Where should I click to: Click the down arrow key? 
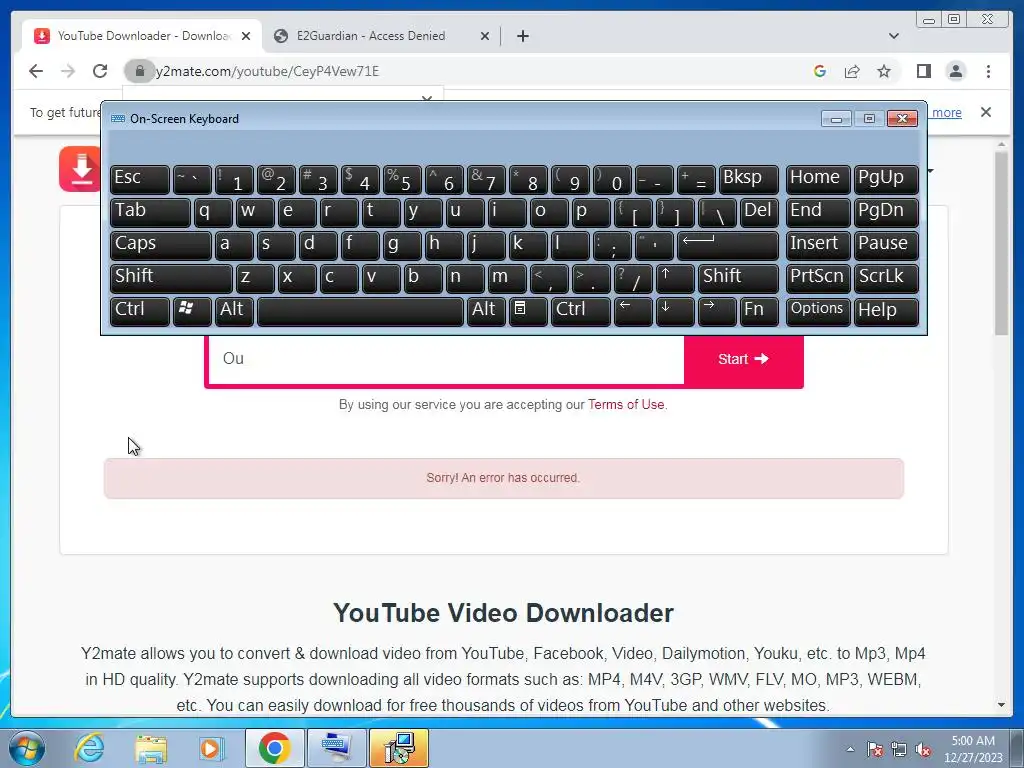tap(675, 311)
